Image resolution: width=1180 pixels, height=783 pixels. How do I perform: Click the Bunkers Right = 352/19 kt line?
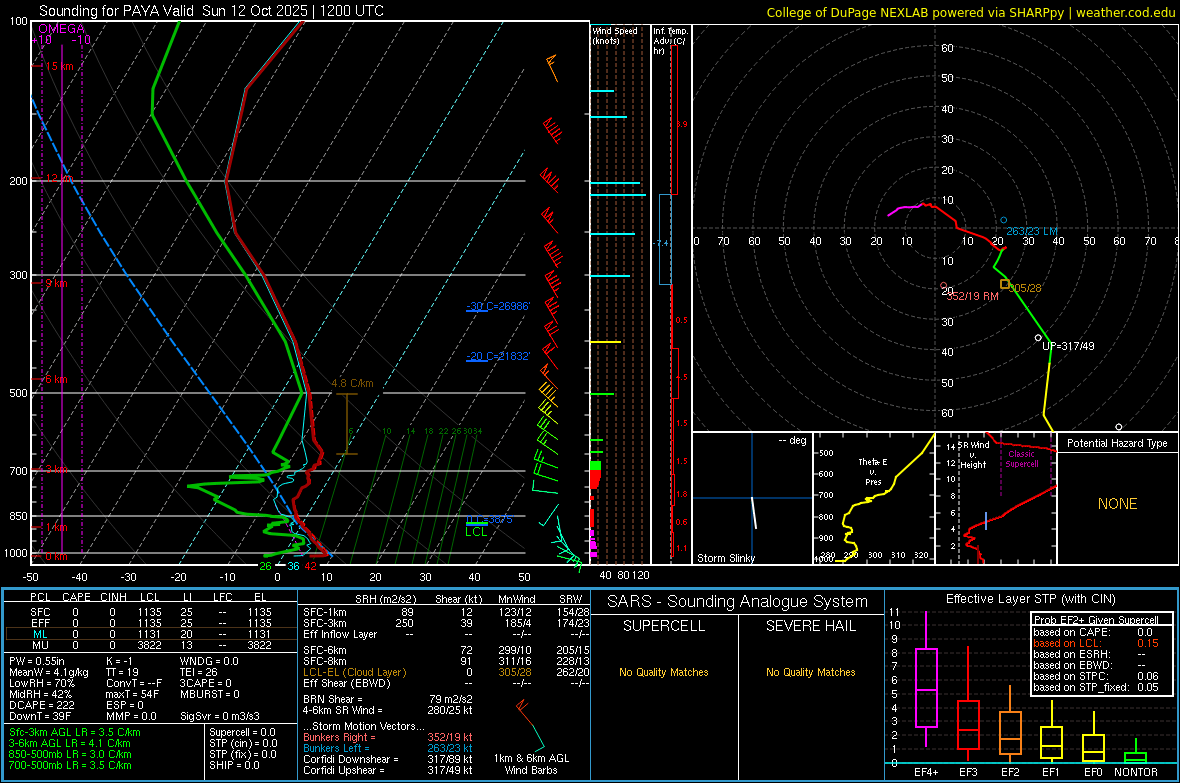tap(388, 737)
